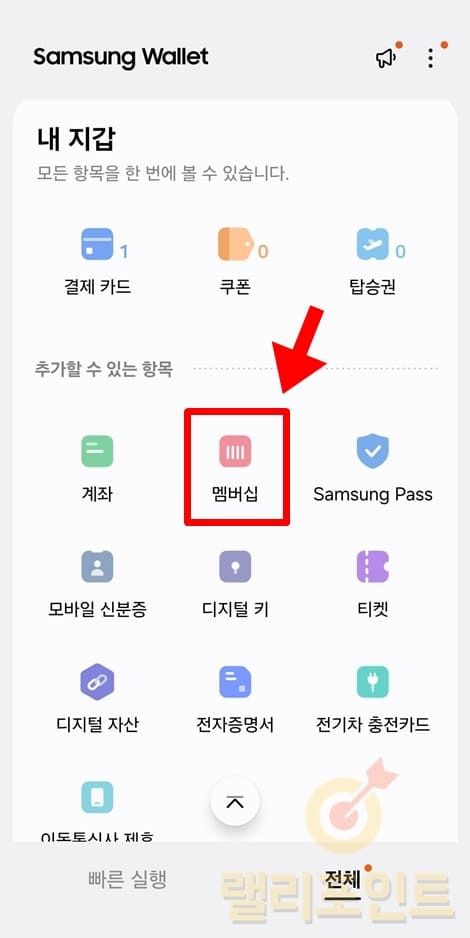Select the 멤버십 membership icon
Screen dimensions: 470x938
tap(235, 452)
